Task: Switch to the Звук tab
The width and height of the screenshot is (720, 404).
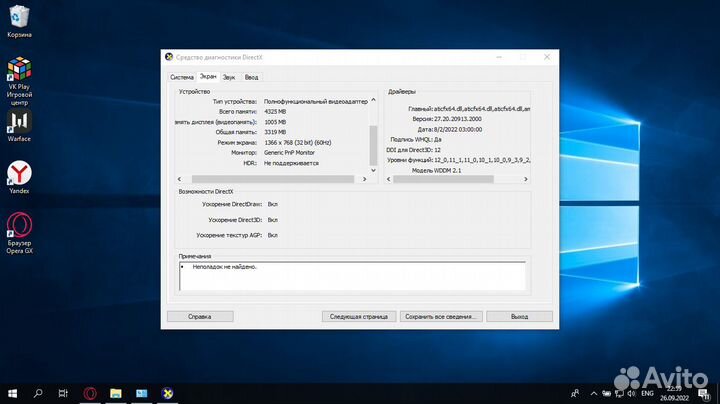Action: point(229,77)
